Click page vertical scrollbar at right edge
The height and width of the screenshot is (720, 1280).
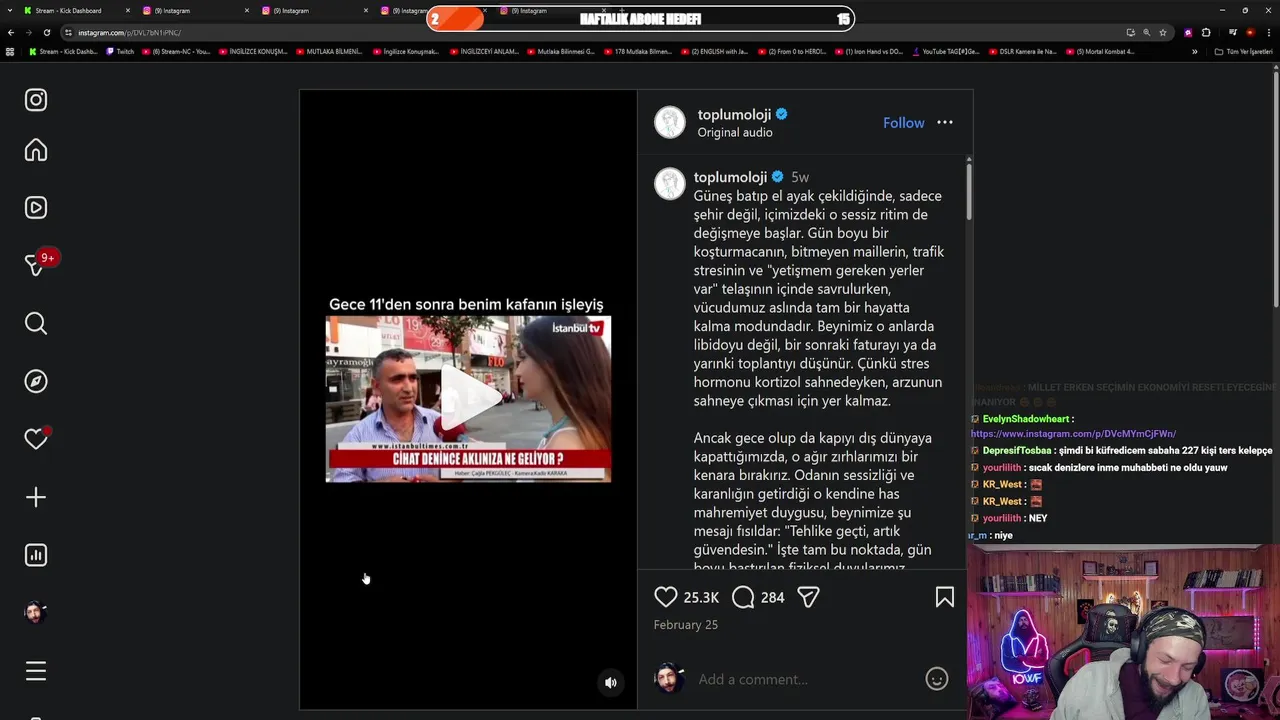1275,190
